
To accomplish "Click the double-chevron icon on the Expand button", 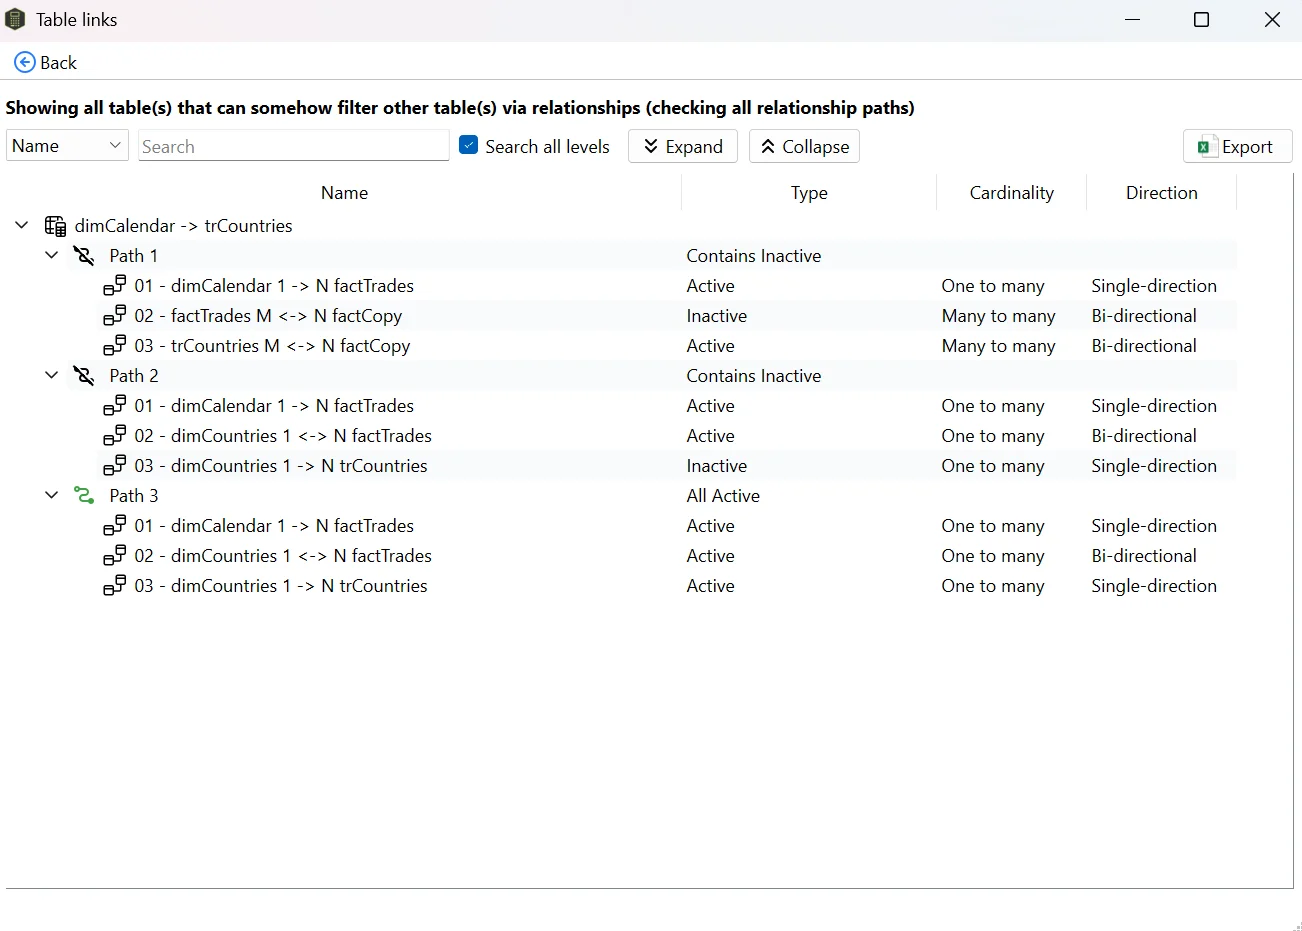I will click(x=651, y=146).
